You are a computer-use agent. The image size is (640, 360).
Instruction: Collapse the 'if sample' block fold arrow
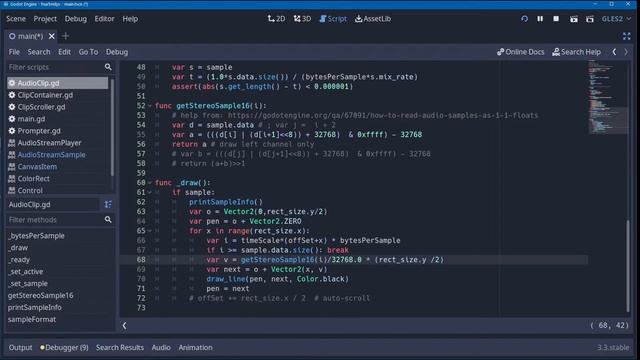pos(150,192)
